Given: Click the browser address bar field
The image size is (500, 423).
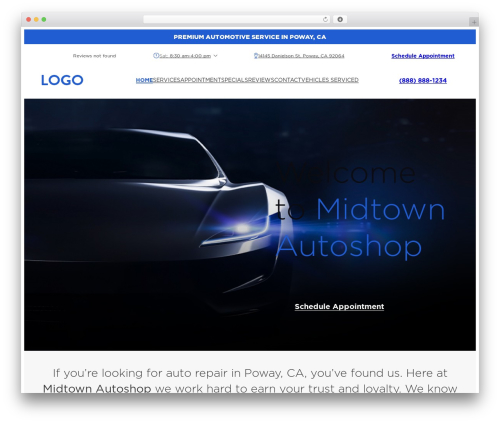Looking at the screenshot, I should (x=236, y=19).
